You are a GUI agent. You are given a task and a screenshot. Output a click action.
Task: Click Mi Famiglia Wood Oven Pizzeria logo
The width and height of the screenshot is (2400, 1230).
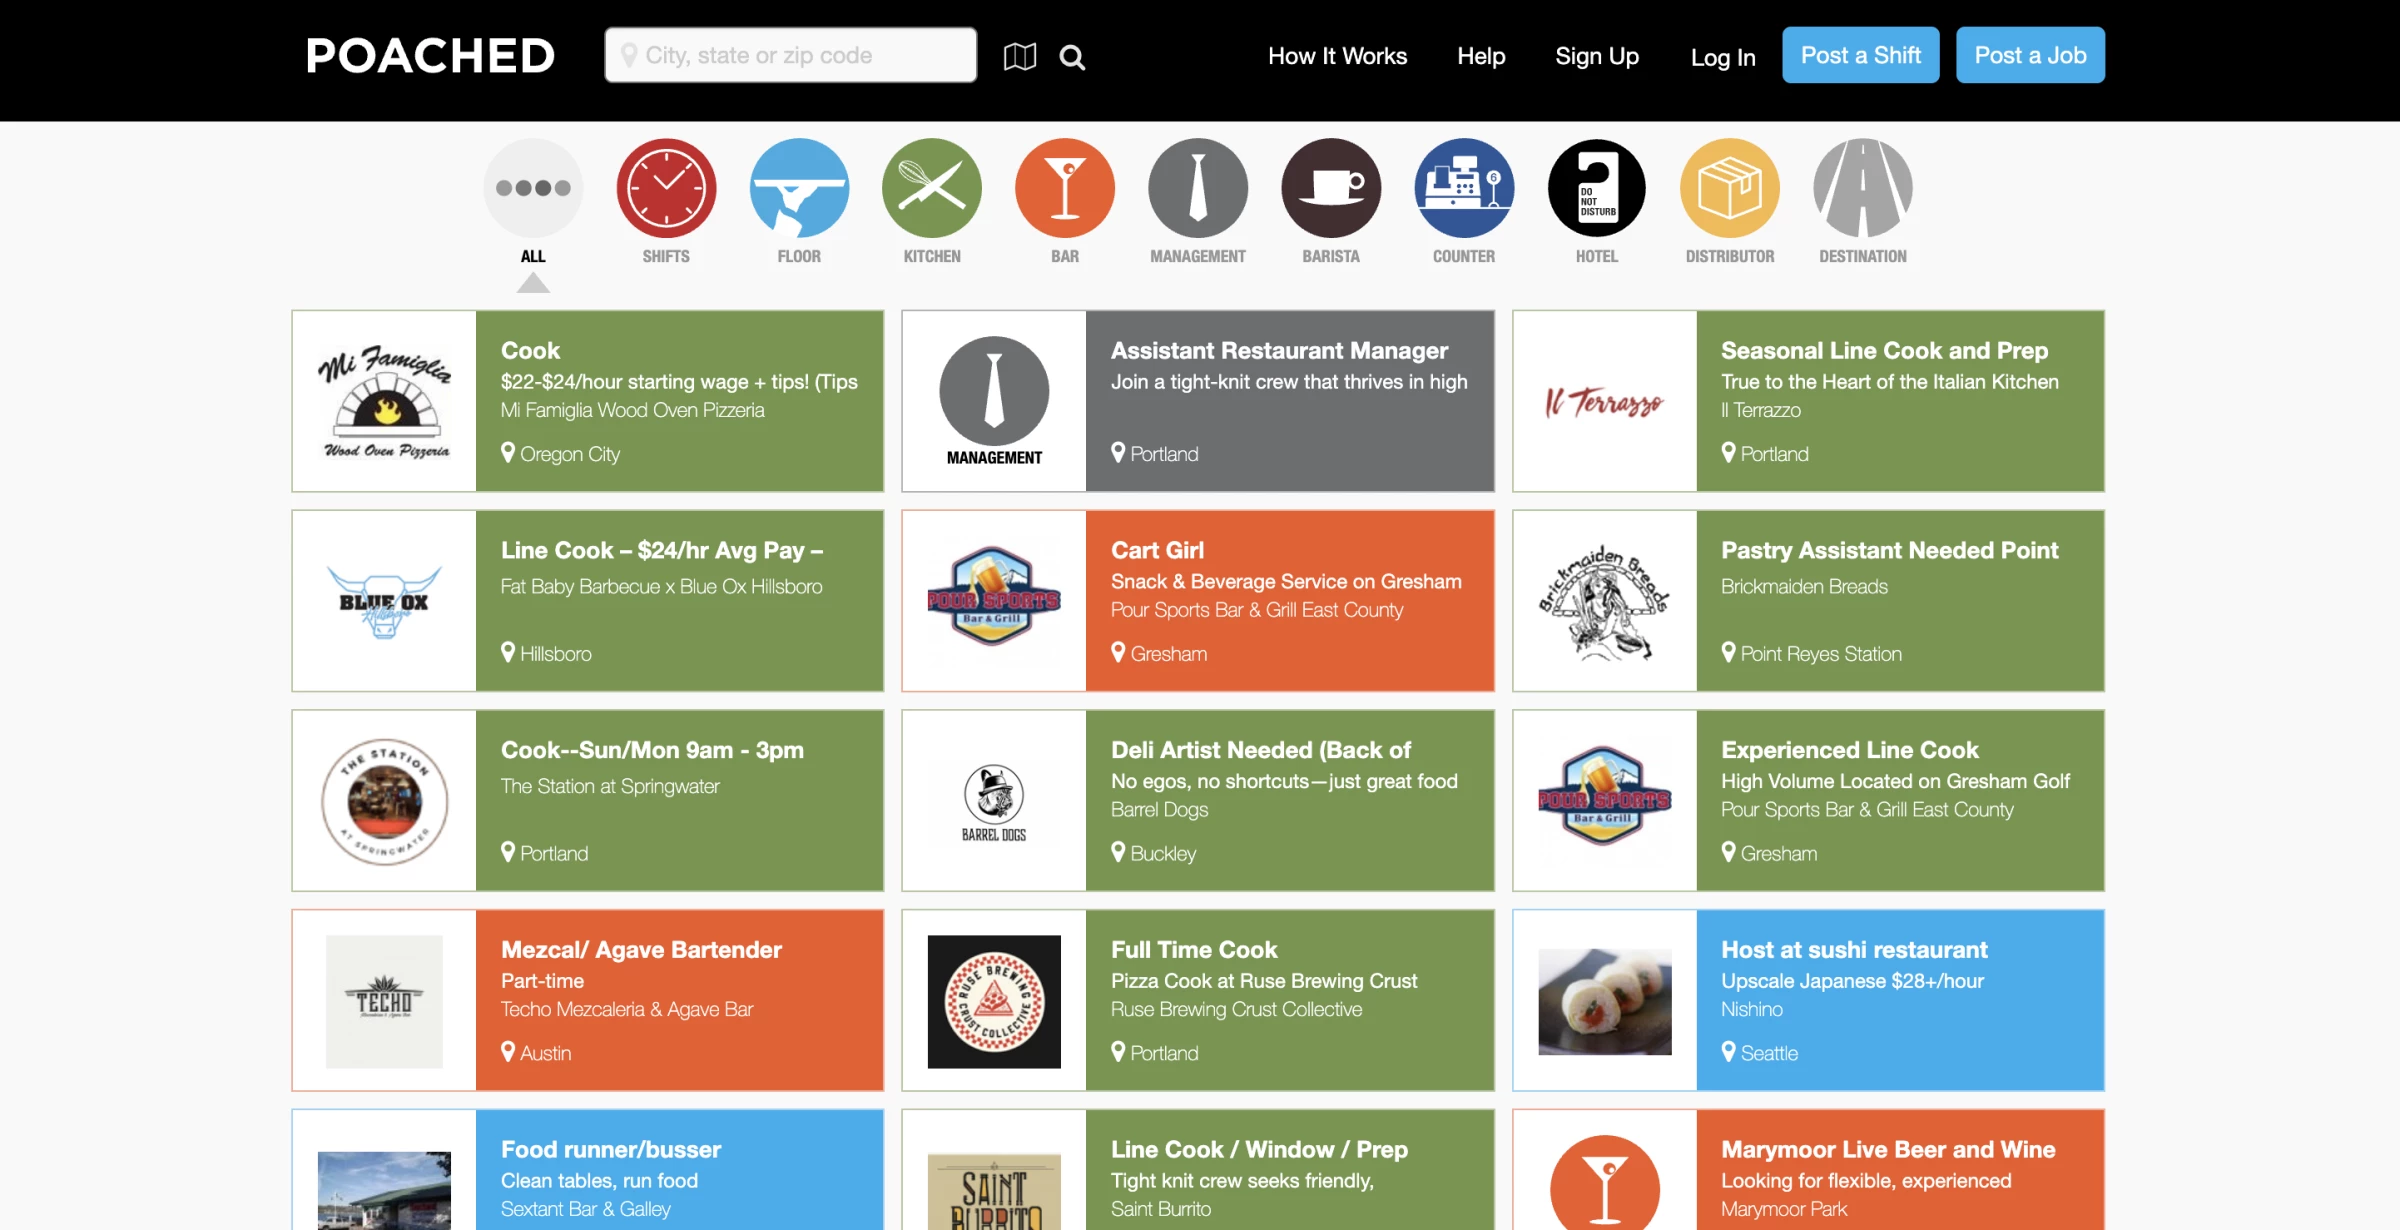[384, 401]
